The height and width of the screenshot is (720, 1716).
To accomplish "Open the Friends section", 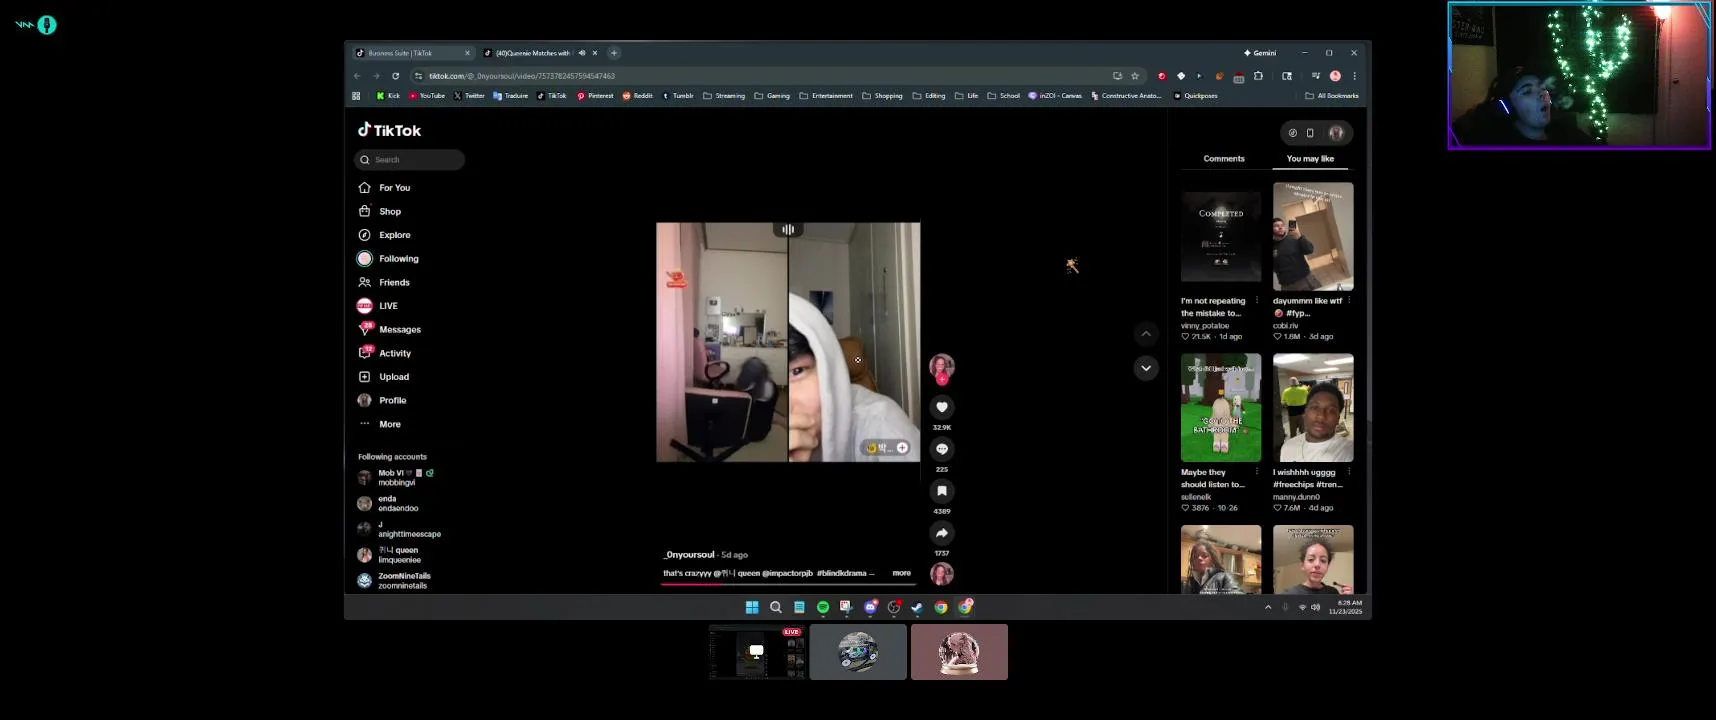I will coord(385,283).
